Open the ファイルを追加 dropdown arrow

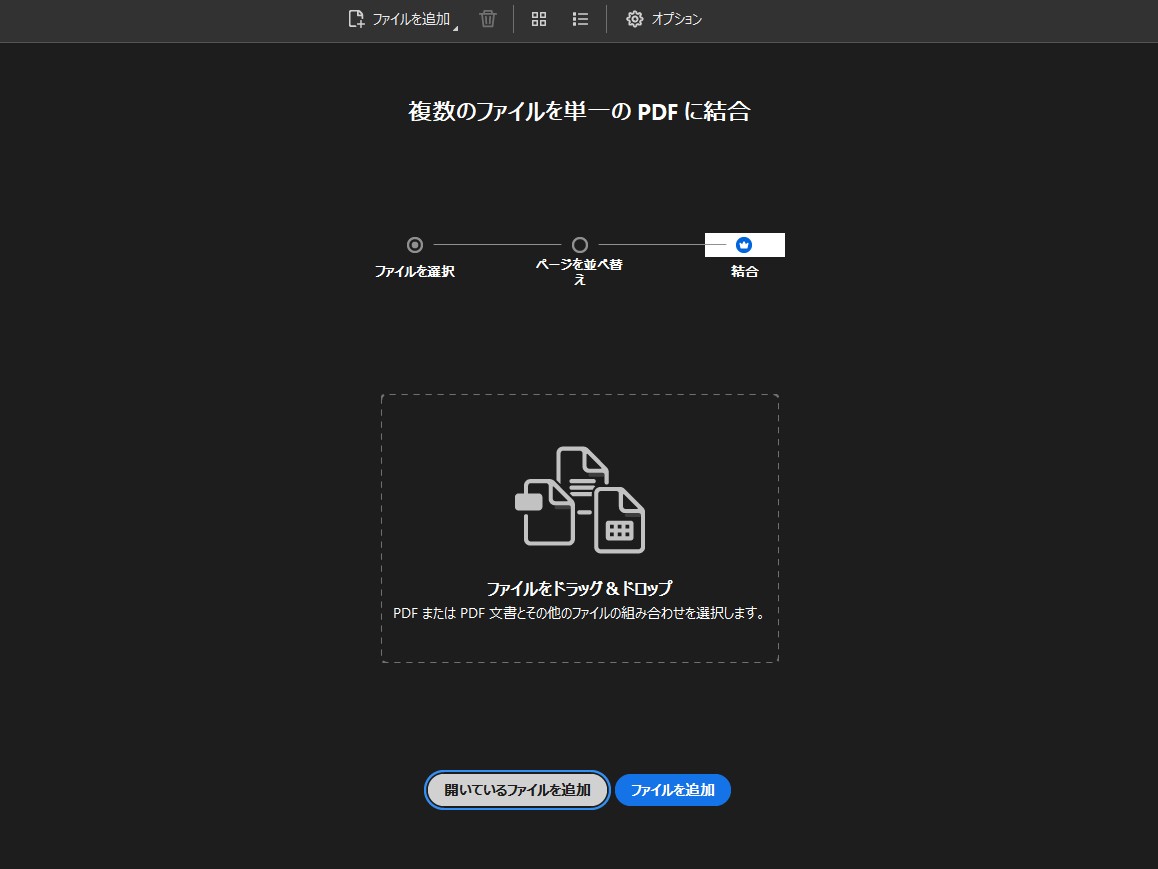[x=456, y=28]
